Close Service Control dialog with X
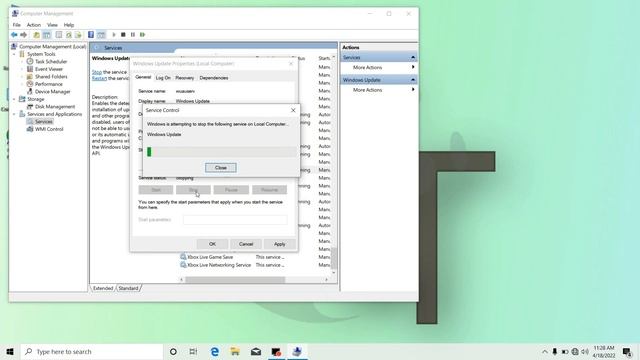This screenshot has height=360, width=640. (x=293, y=110)
